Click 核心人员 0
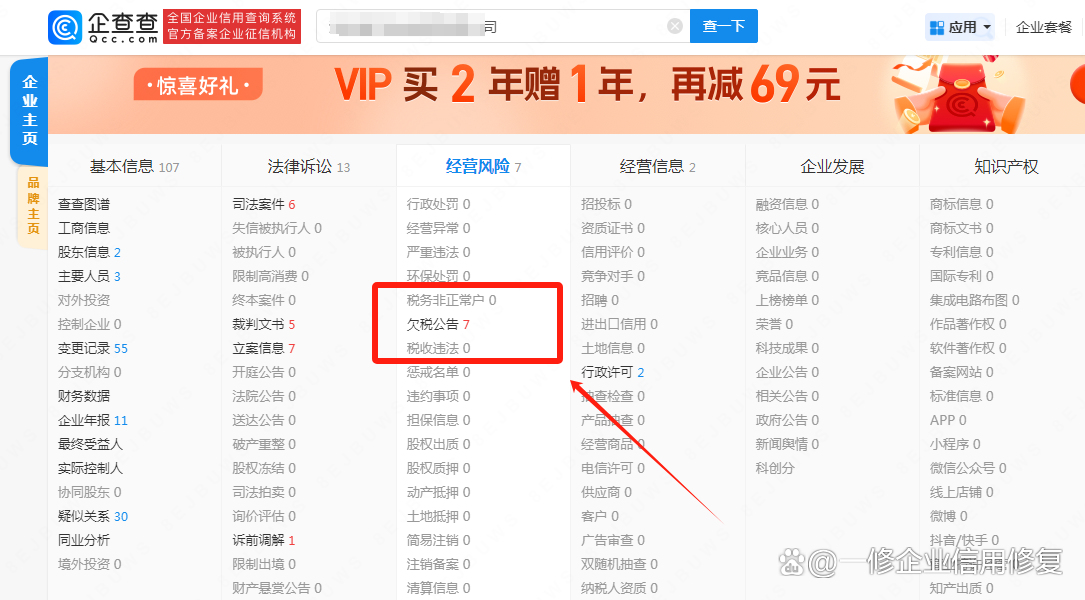This screenshot has width=1085, height=600. (x=787, y=228)
